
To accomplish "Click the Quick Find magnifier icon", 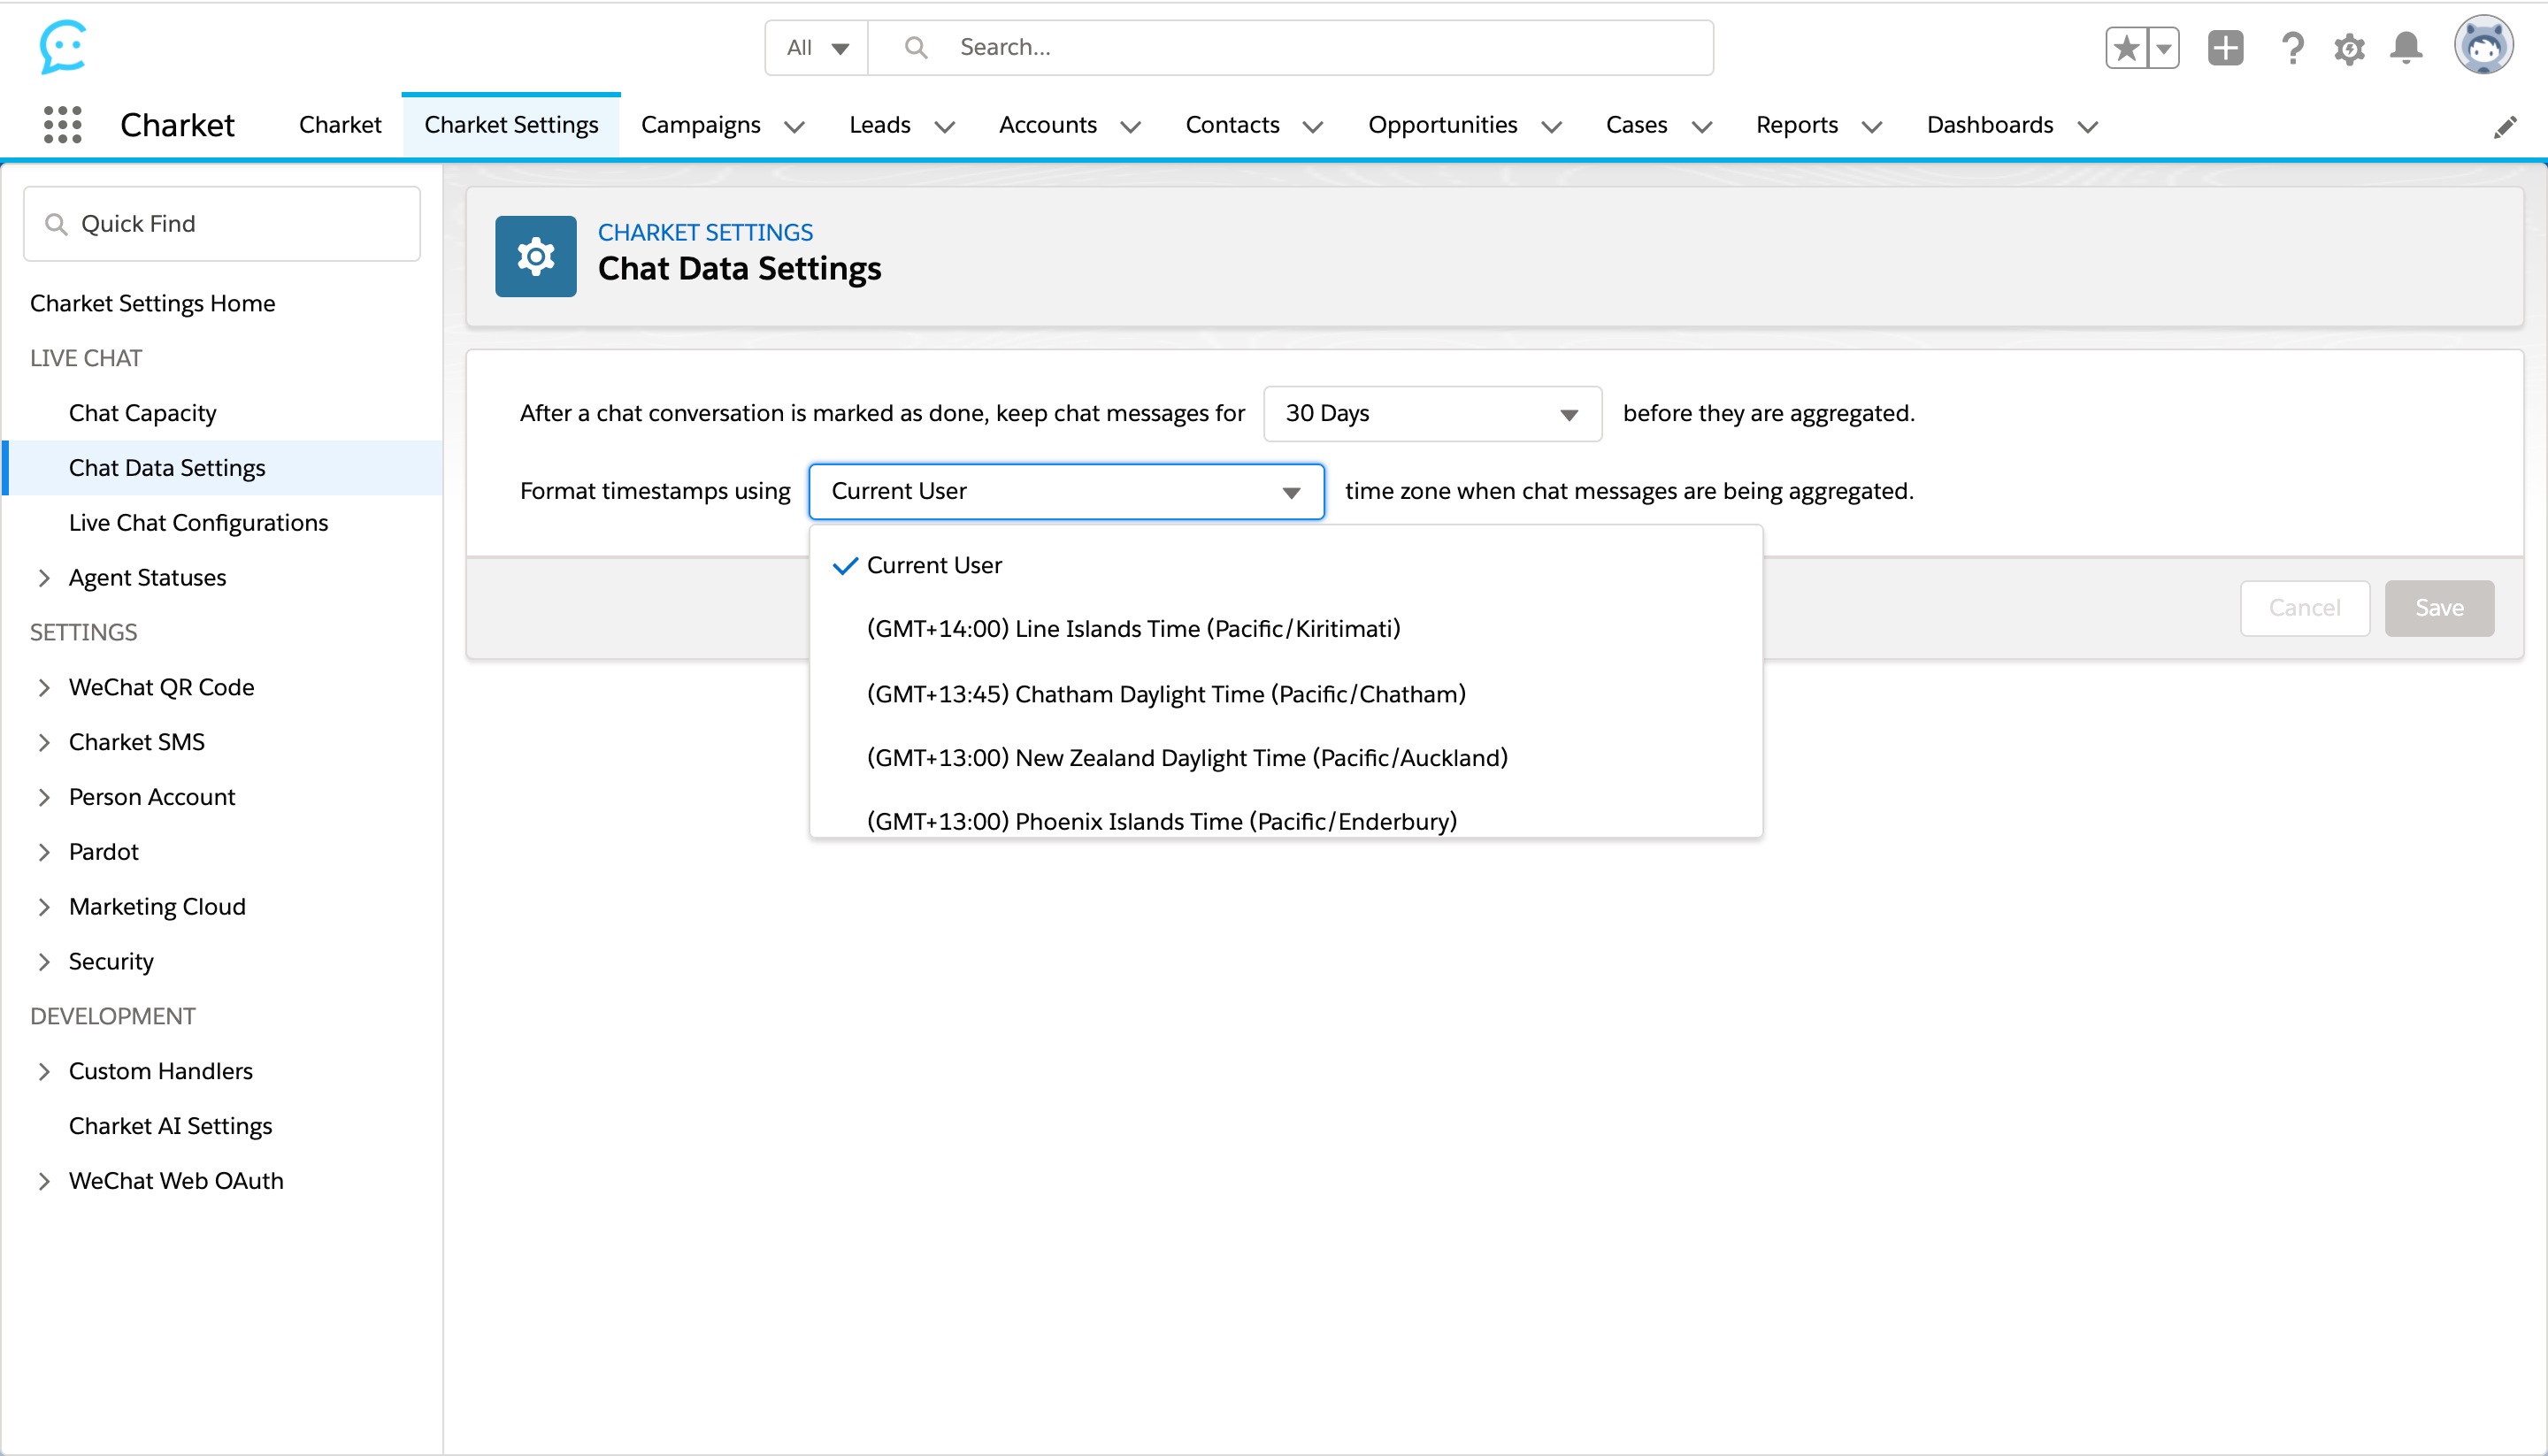I will click(56, 224).
